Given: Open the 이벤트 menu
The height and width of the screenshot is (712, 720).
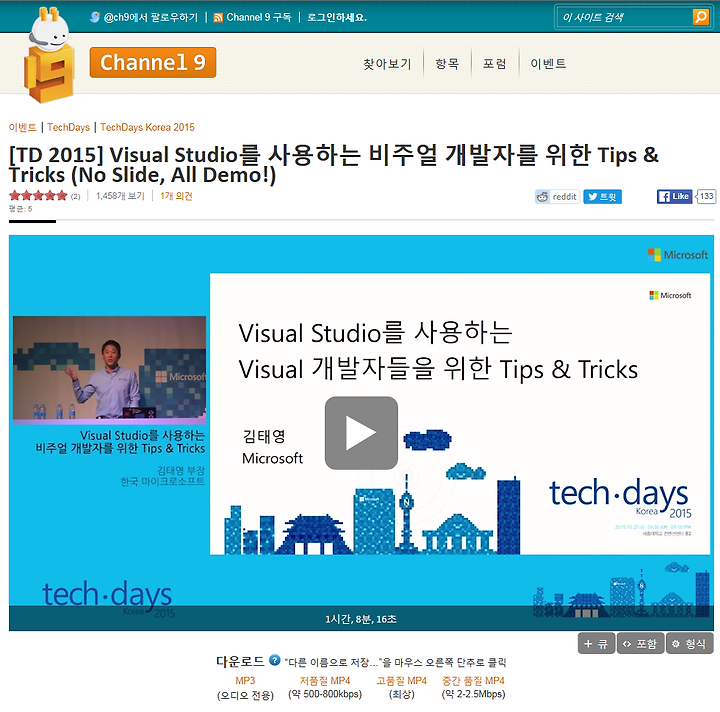Looking at the screenshot, I should (548, 63).
